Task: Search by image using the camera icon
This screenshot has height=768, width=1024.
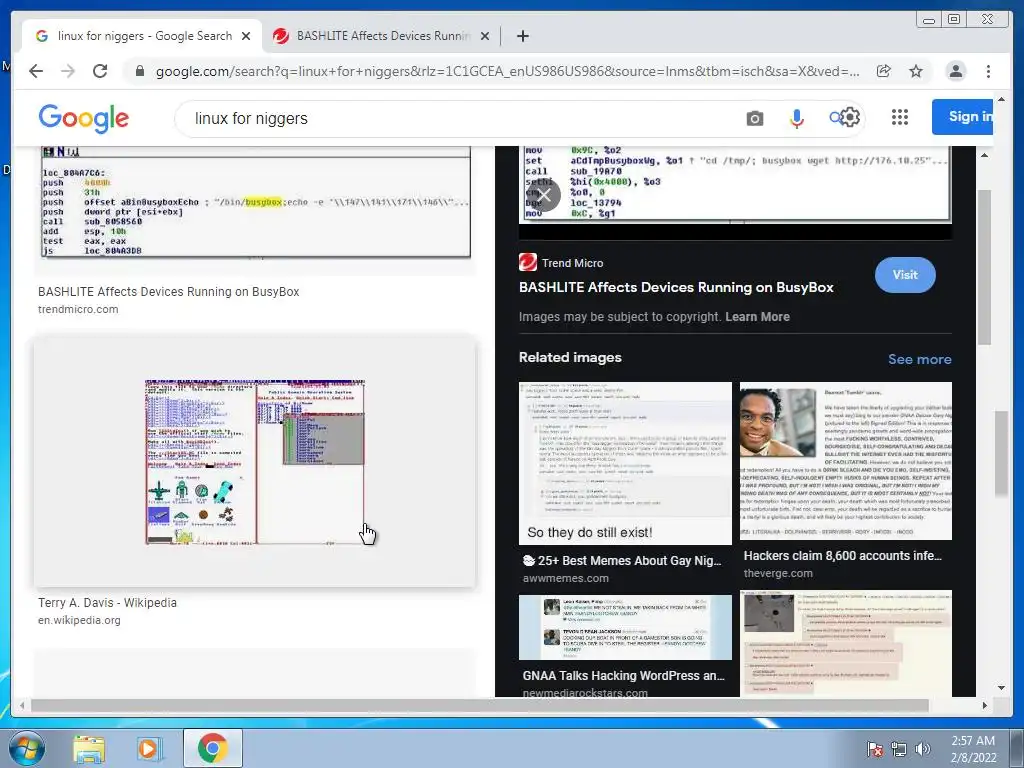Action: [754, 118]
